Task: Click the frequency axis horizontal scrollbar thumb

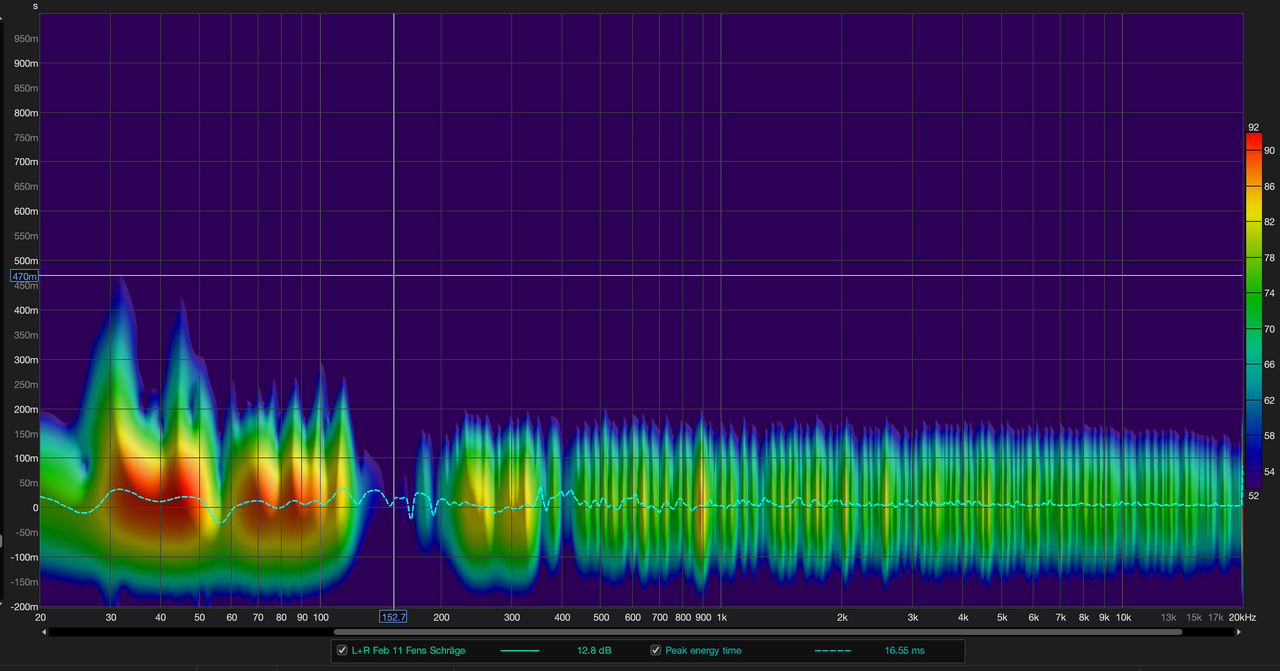Action: click(x=758, y=632)
